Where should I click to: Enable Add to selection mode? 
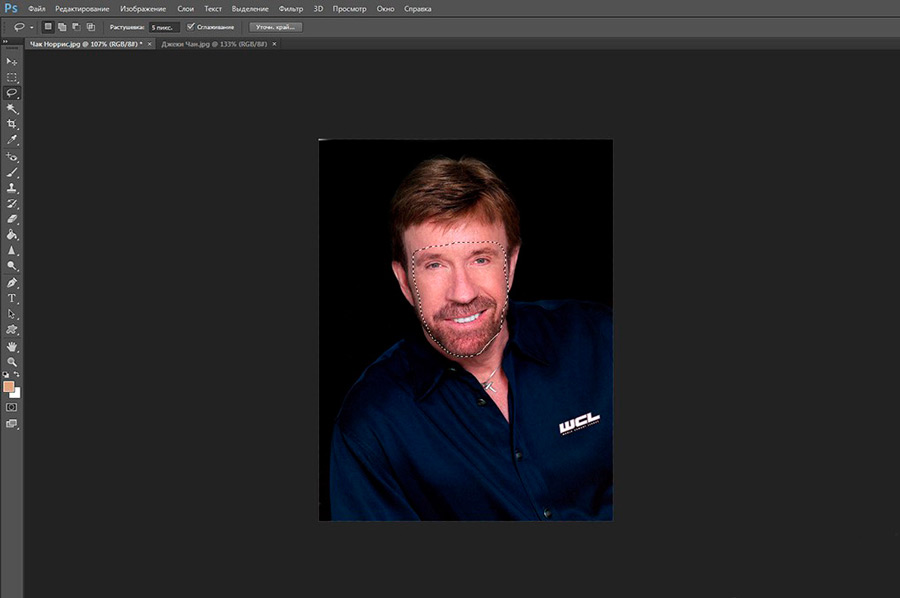[62, 27]
